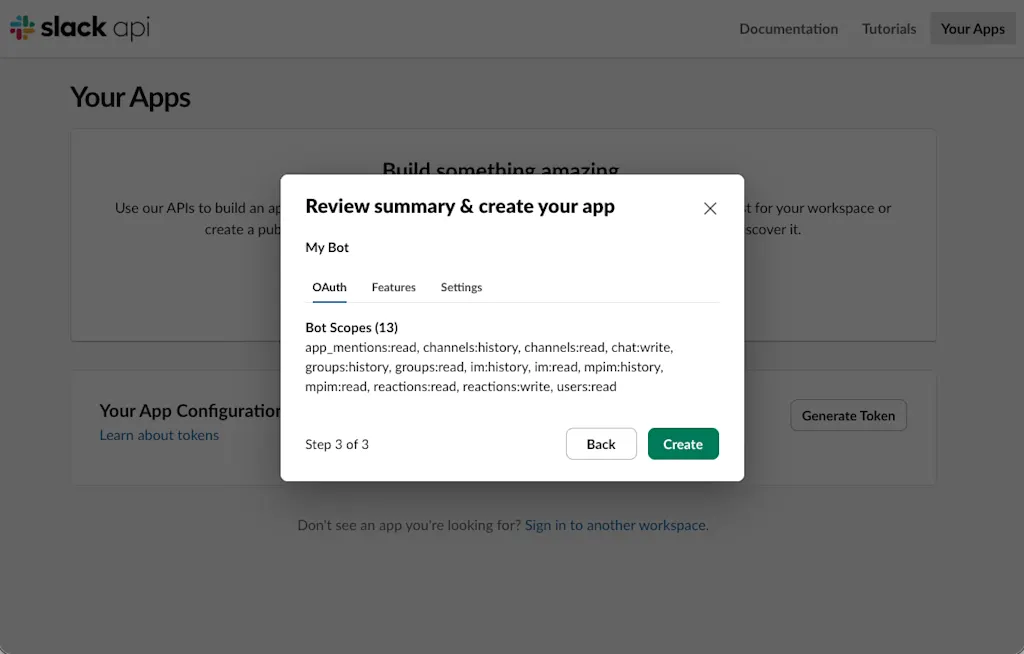Viewport: 1024px width, 654px height.
Task: Switch to the Settings tab
Action: 461,287
